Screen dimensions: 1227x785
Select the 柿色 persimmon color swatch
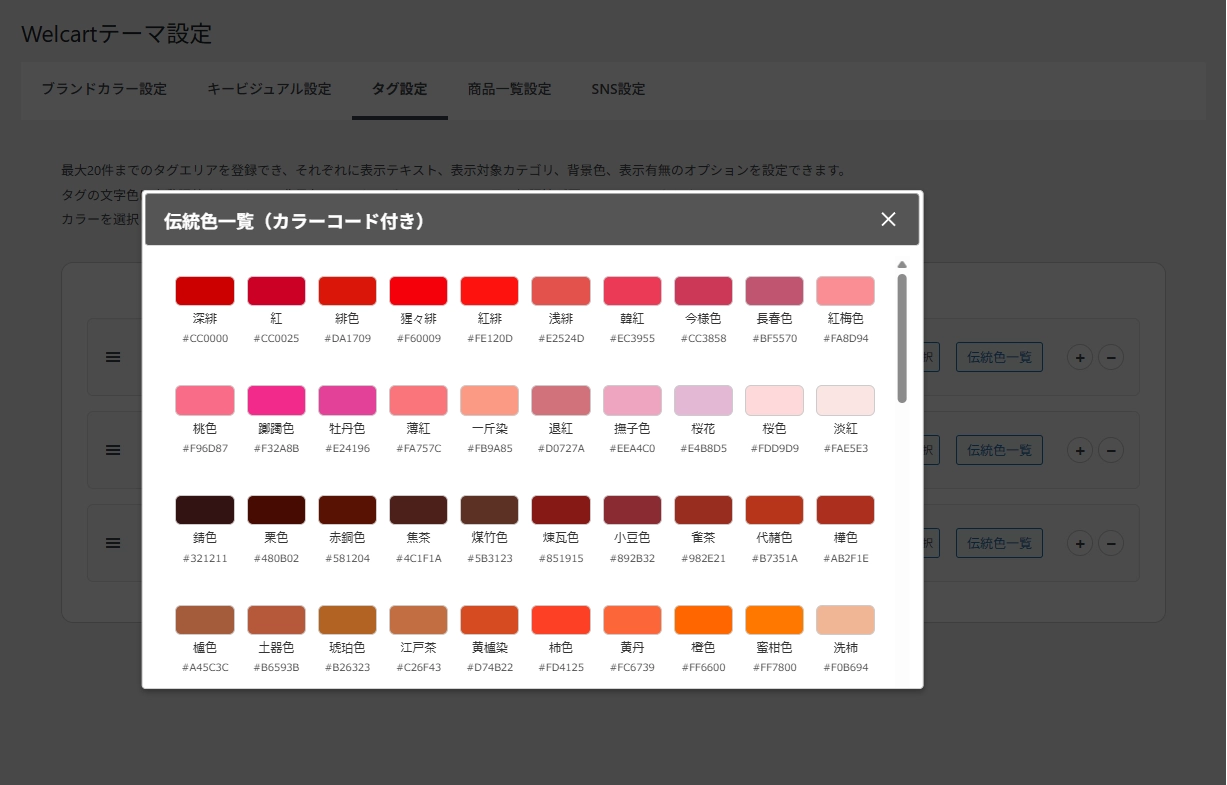tap(560, 619)
